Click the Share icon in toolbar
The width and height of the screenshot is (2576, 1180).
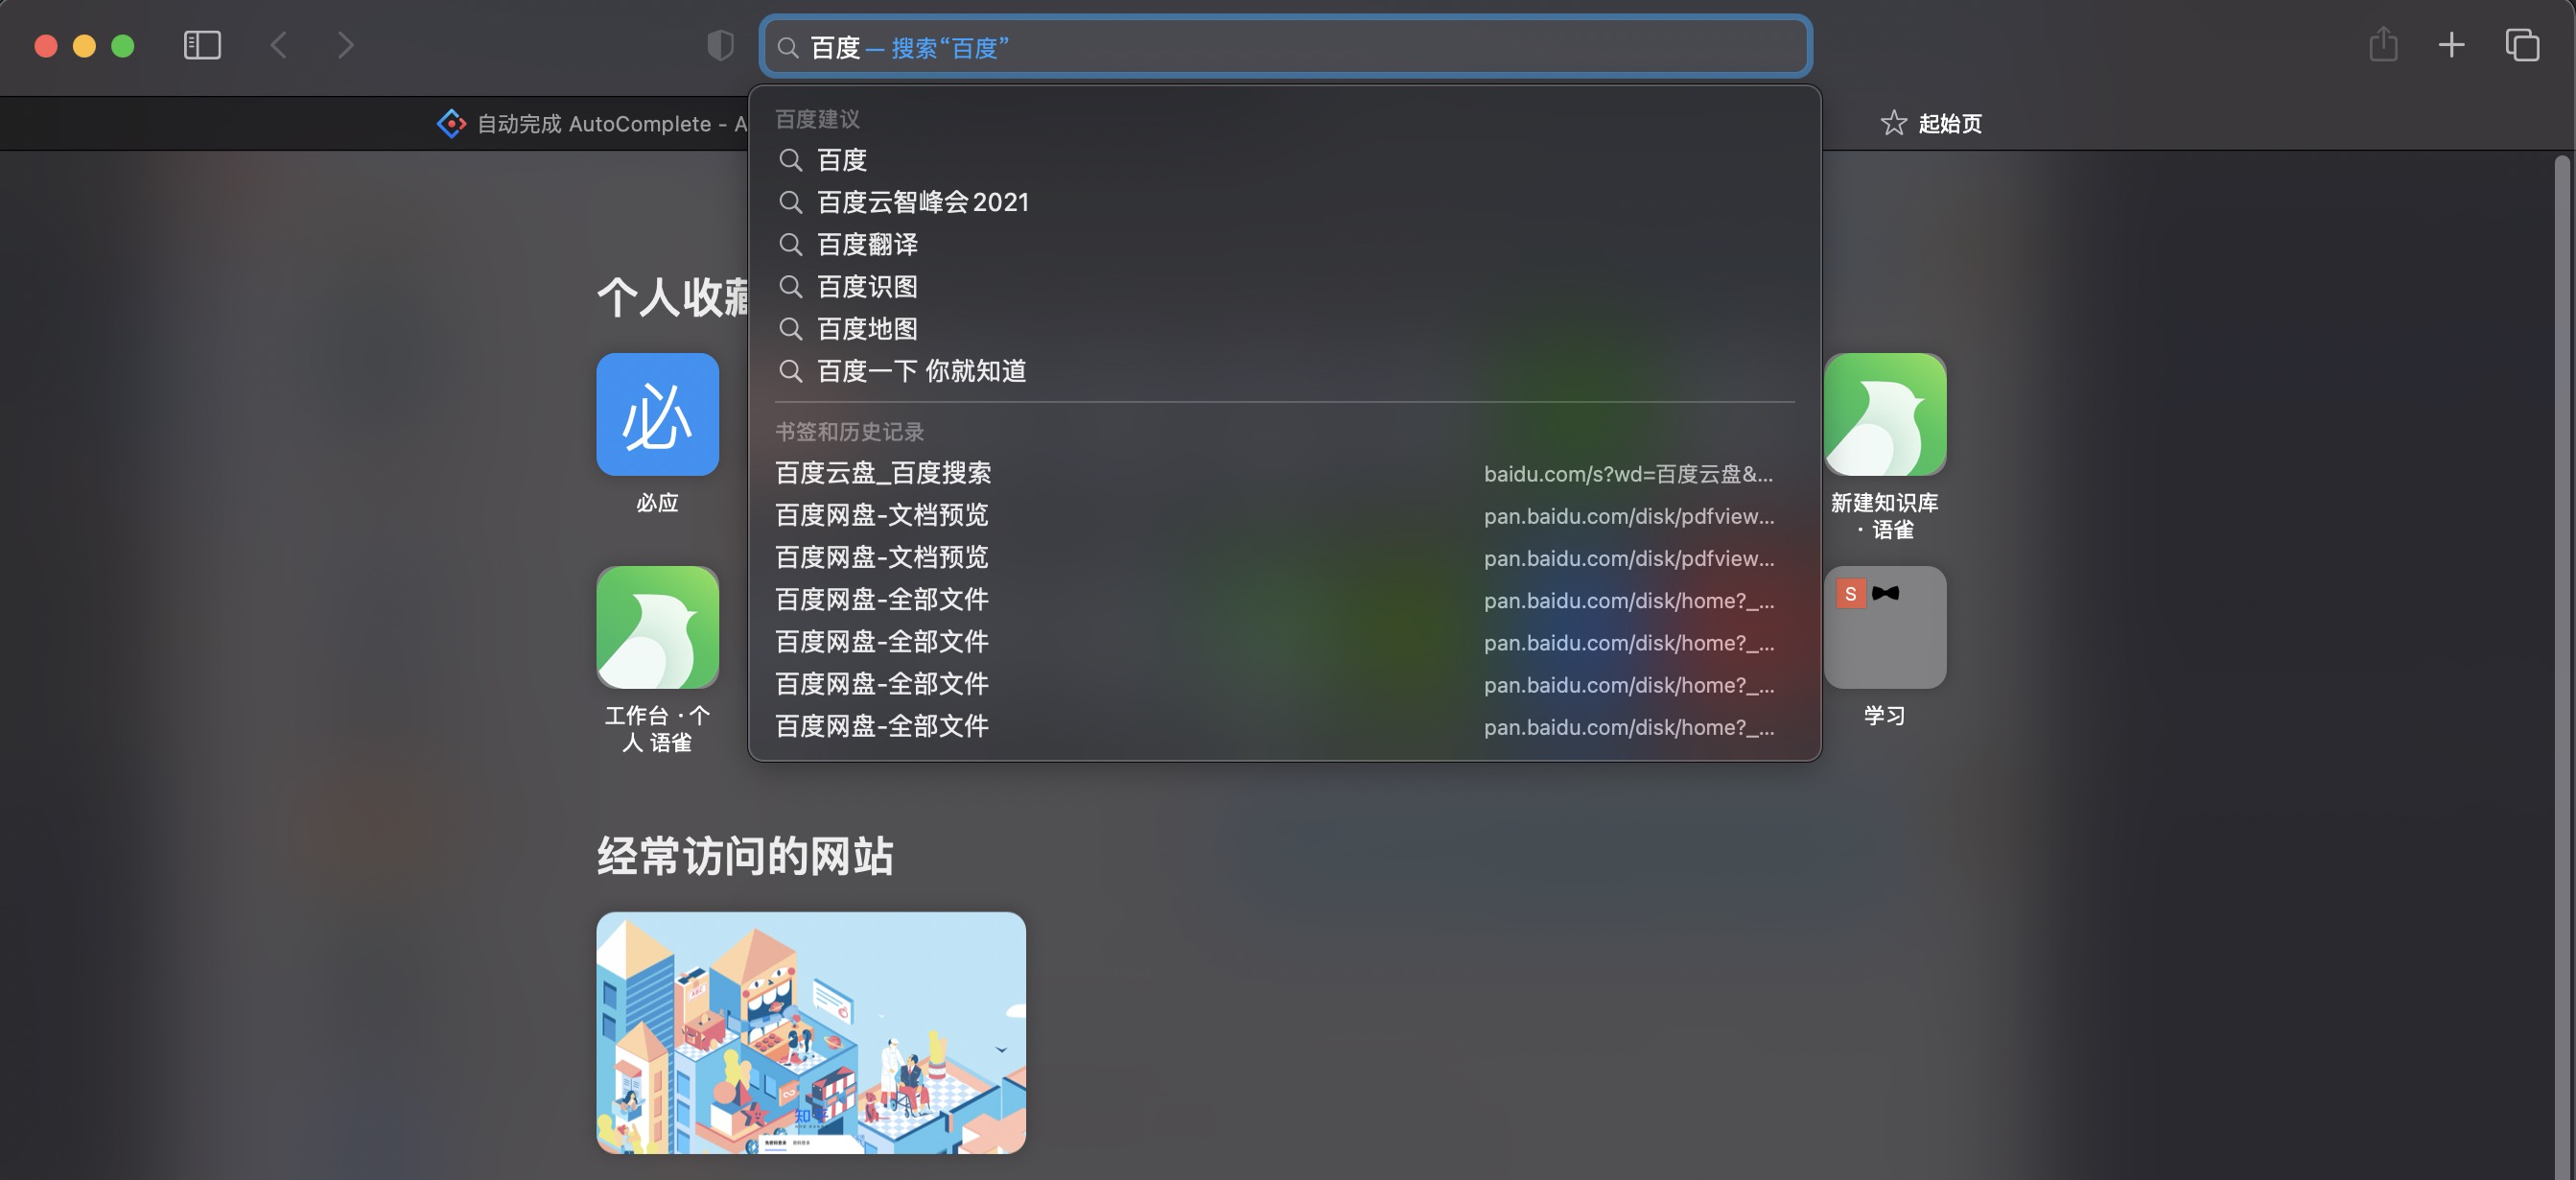pyautogui.click(x=2383, y=45)
